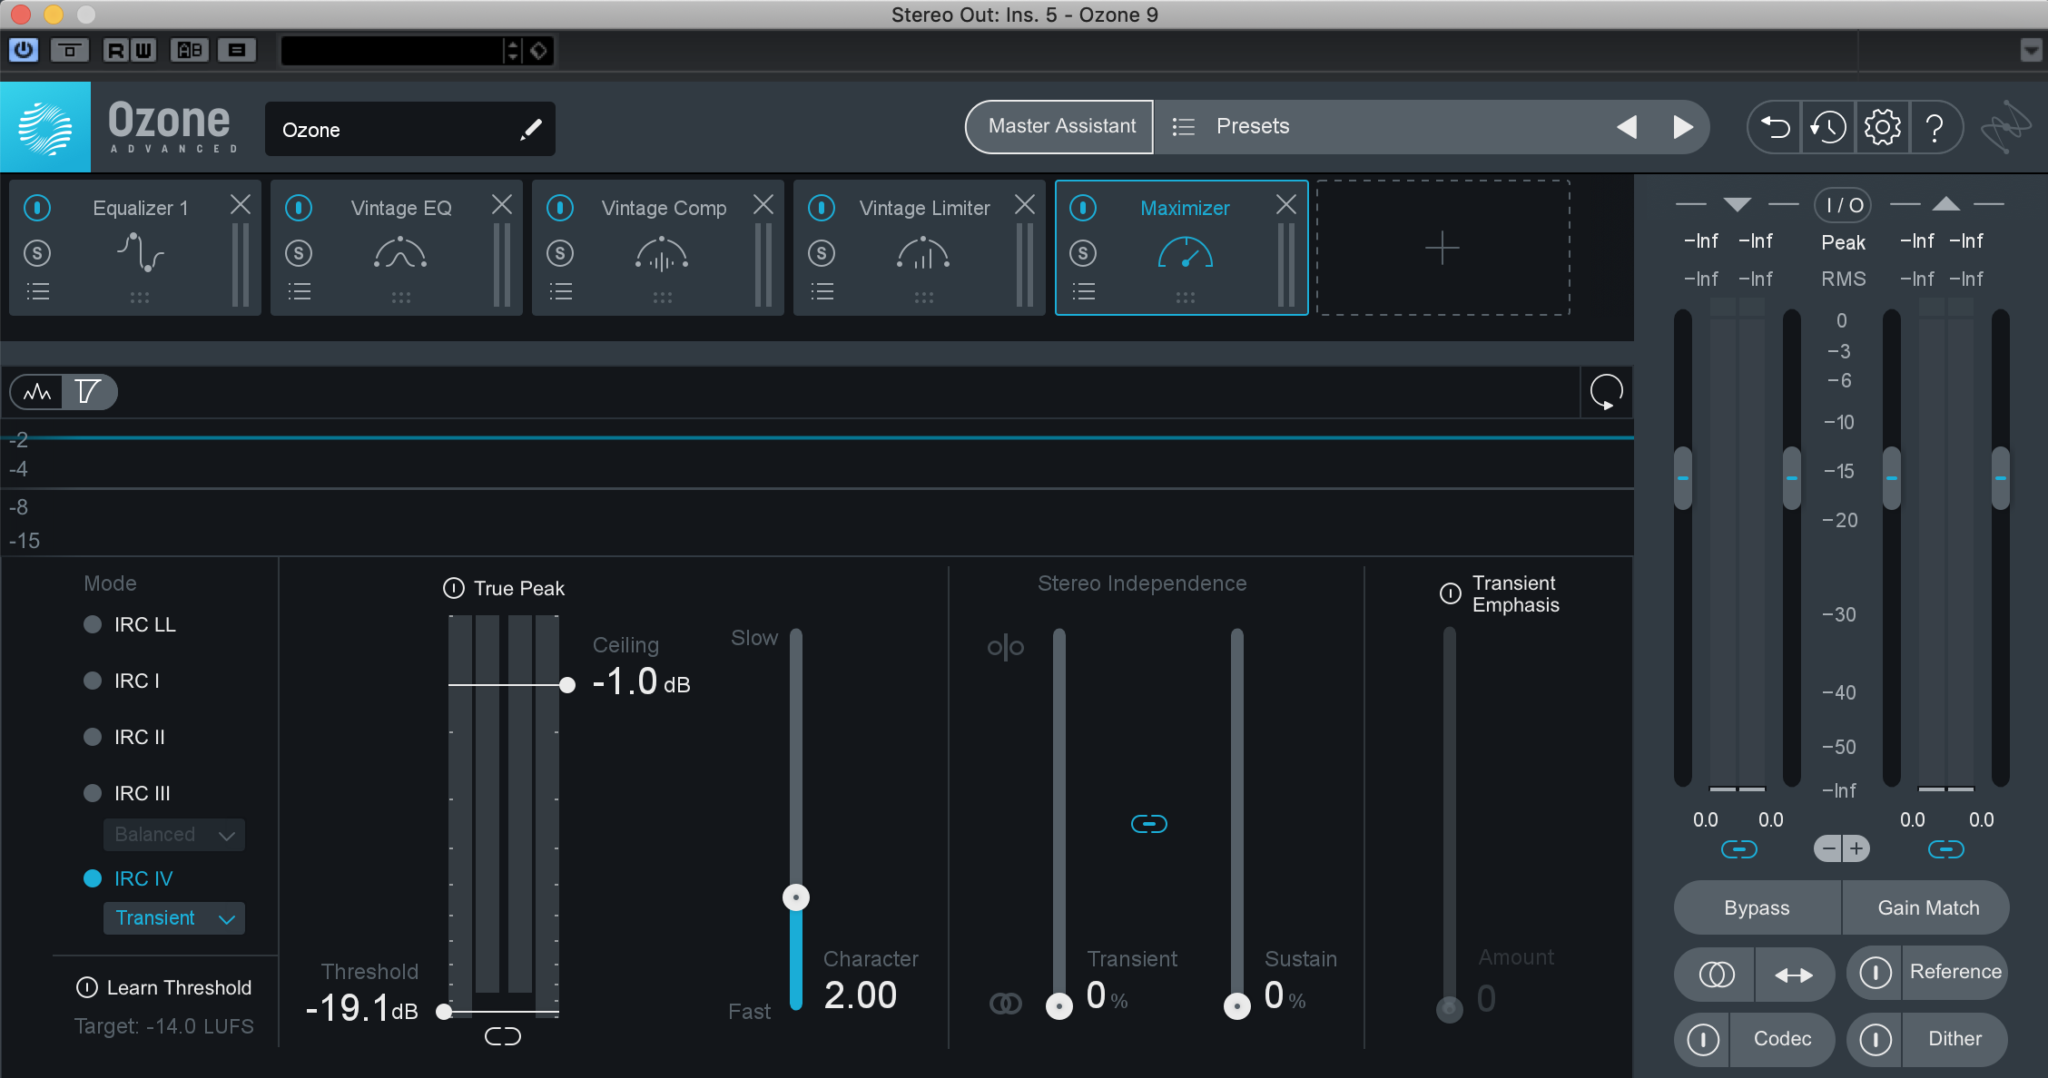2048x1078 pixels.
Task: Click the threshold ceiling link icon
Action: pos(502,1036)
